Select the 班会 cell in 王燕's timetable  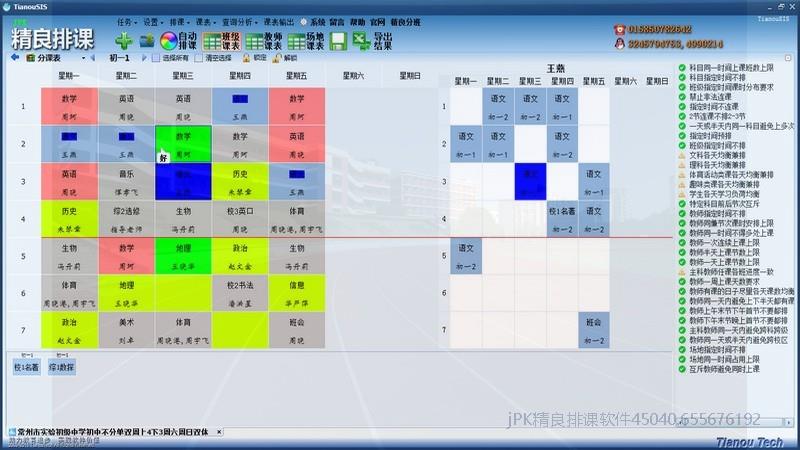(593, 331)
